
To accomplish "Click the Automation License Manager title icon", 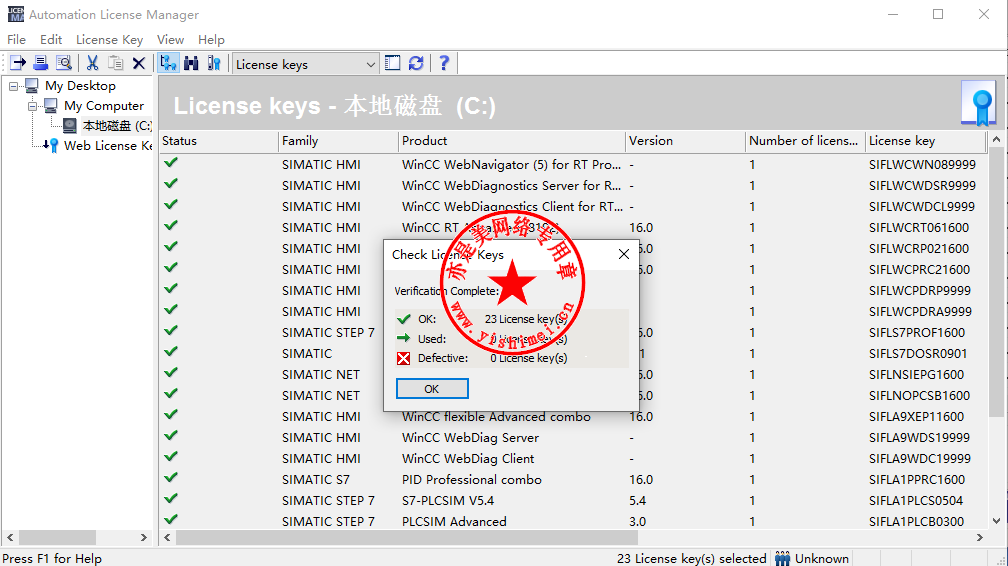I will 15,14.
